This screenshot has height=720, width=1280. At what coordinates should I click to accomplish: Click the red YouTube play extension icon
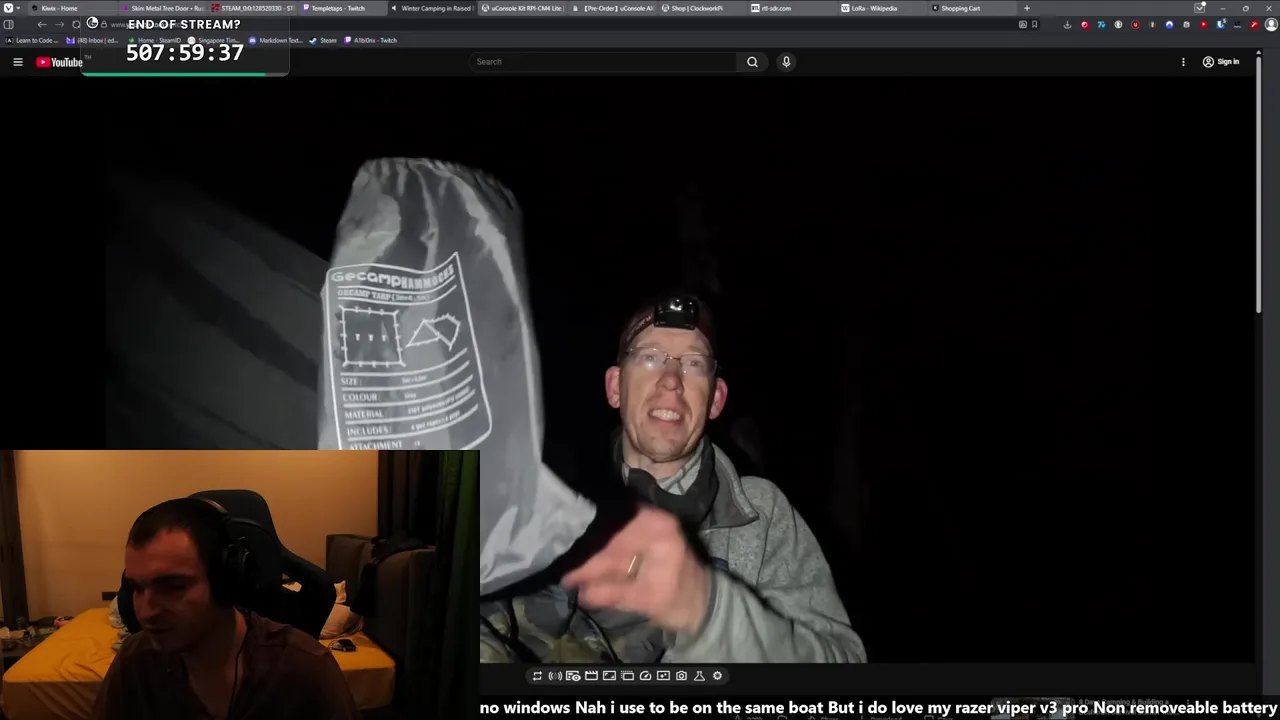coord(1203,24)
